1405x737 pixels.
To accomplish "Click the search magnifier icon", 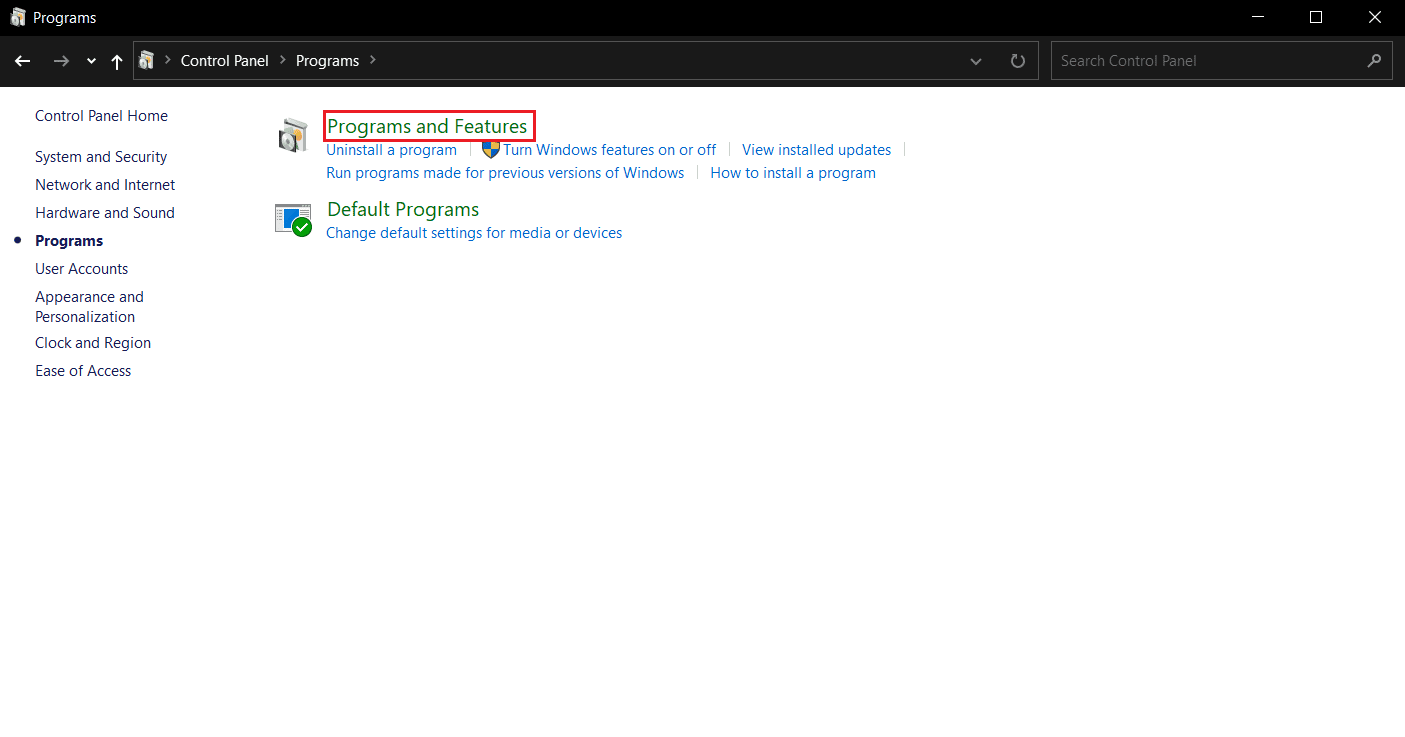I will [1374, 60].
